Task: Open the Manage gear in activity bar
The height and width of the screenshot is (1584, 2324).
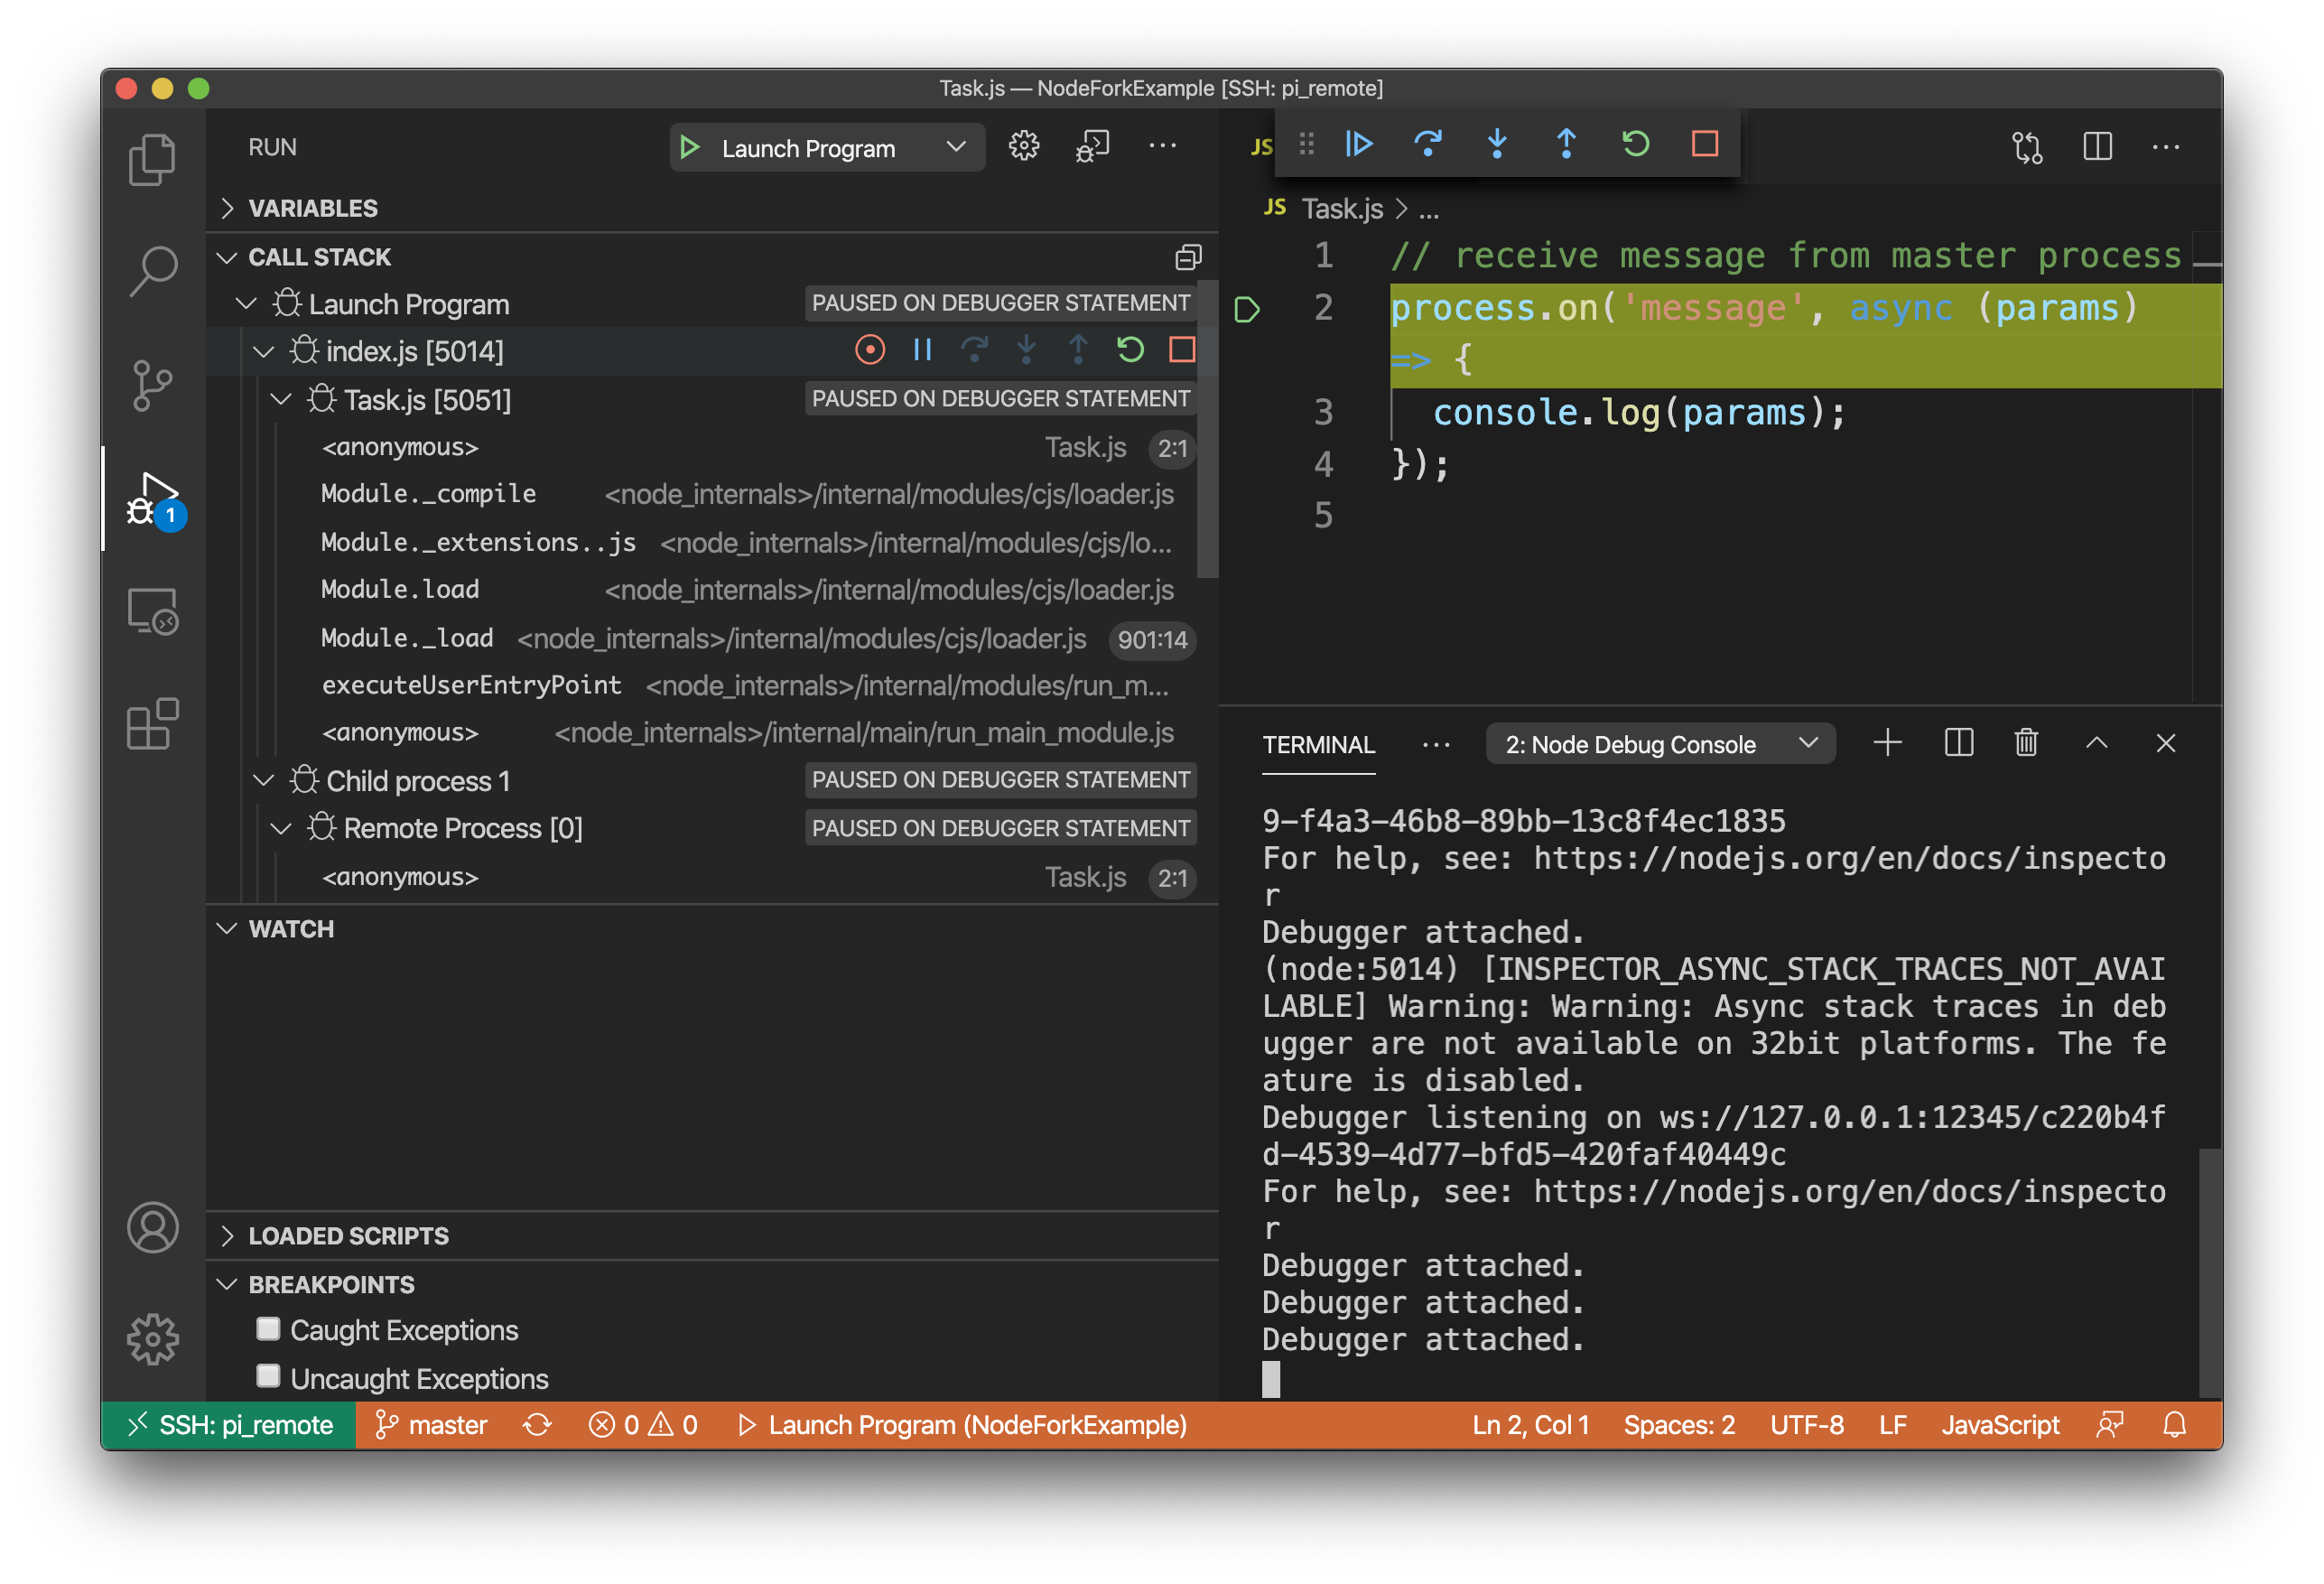Action: (x=152, y=1339)
